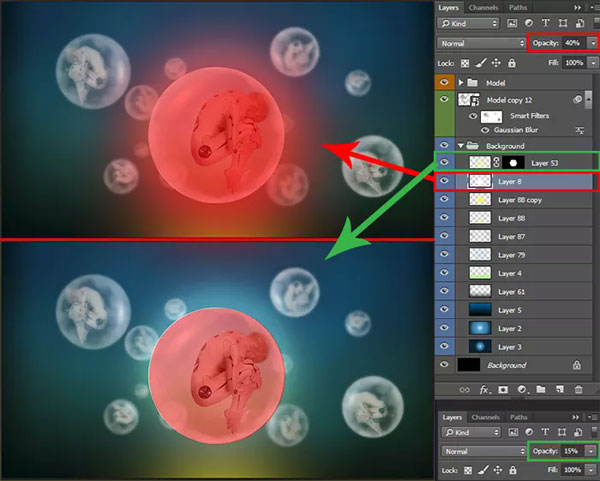Collapse the Background group triangle
Image resolution: width=600 pixels, height=481 pixels.
pyautogui.click(x=461, y=145)
